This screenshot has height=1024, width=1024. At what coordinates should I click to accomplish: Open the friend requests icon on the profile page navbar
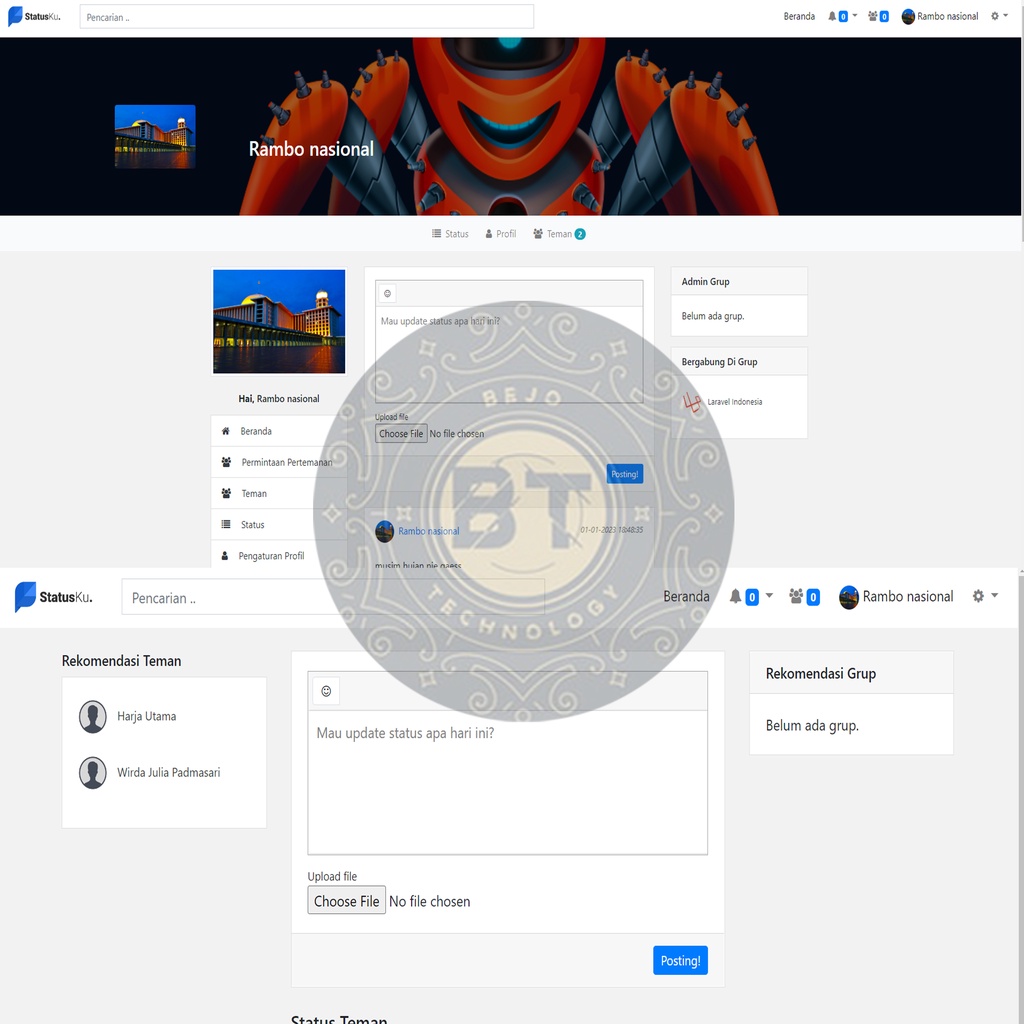tap(872, 16)
